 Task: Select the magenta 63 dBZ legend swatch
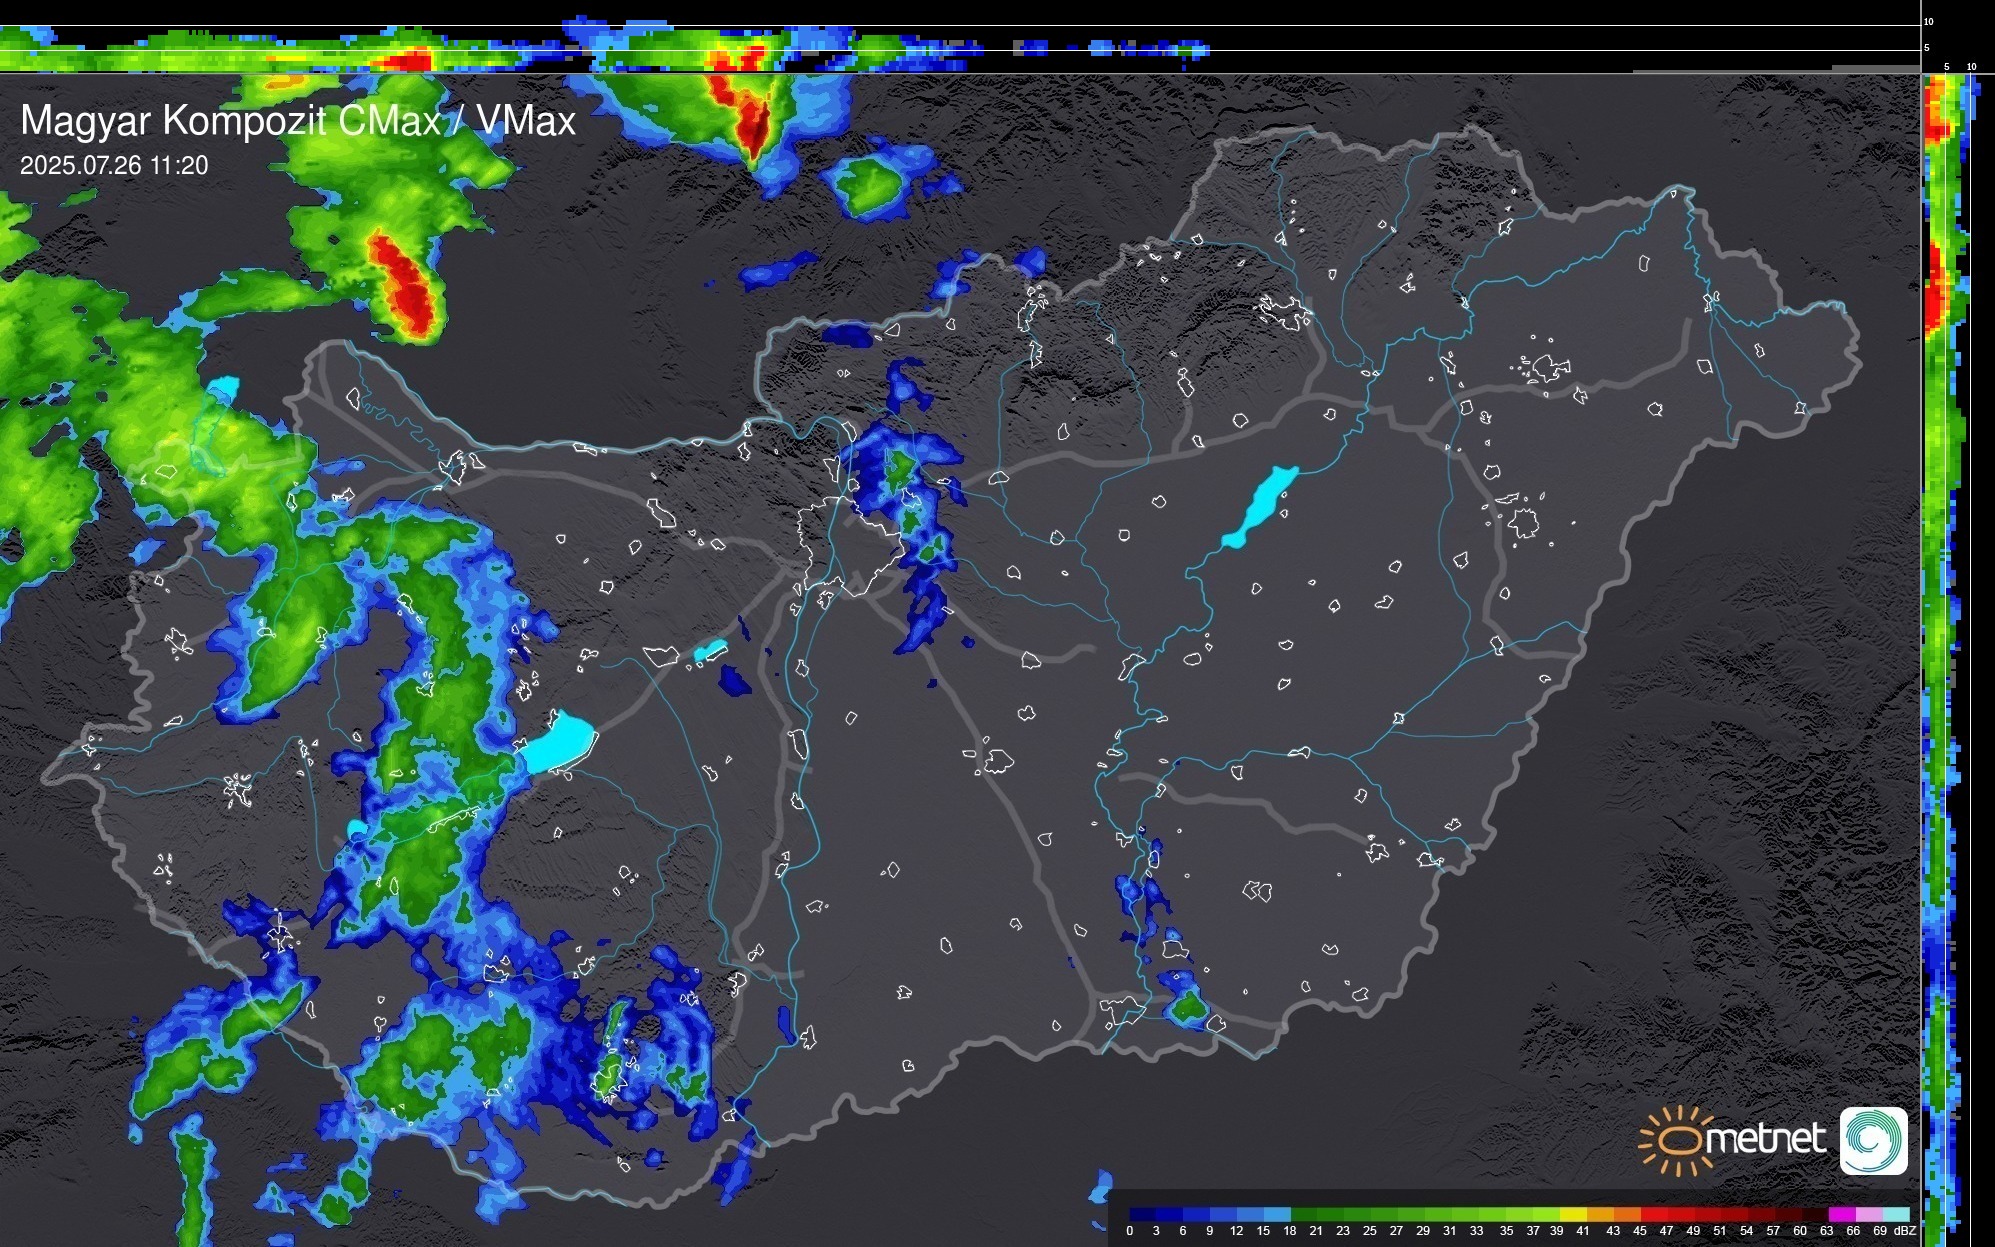[x=1841, y=1214]
